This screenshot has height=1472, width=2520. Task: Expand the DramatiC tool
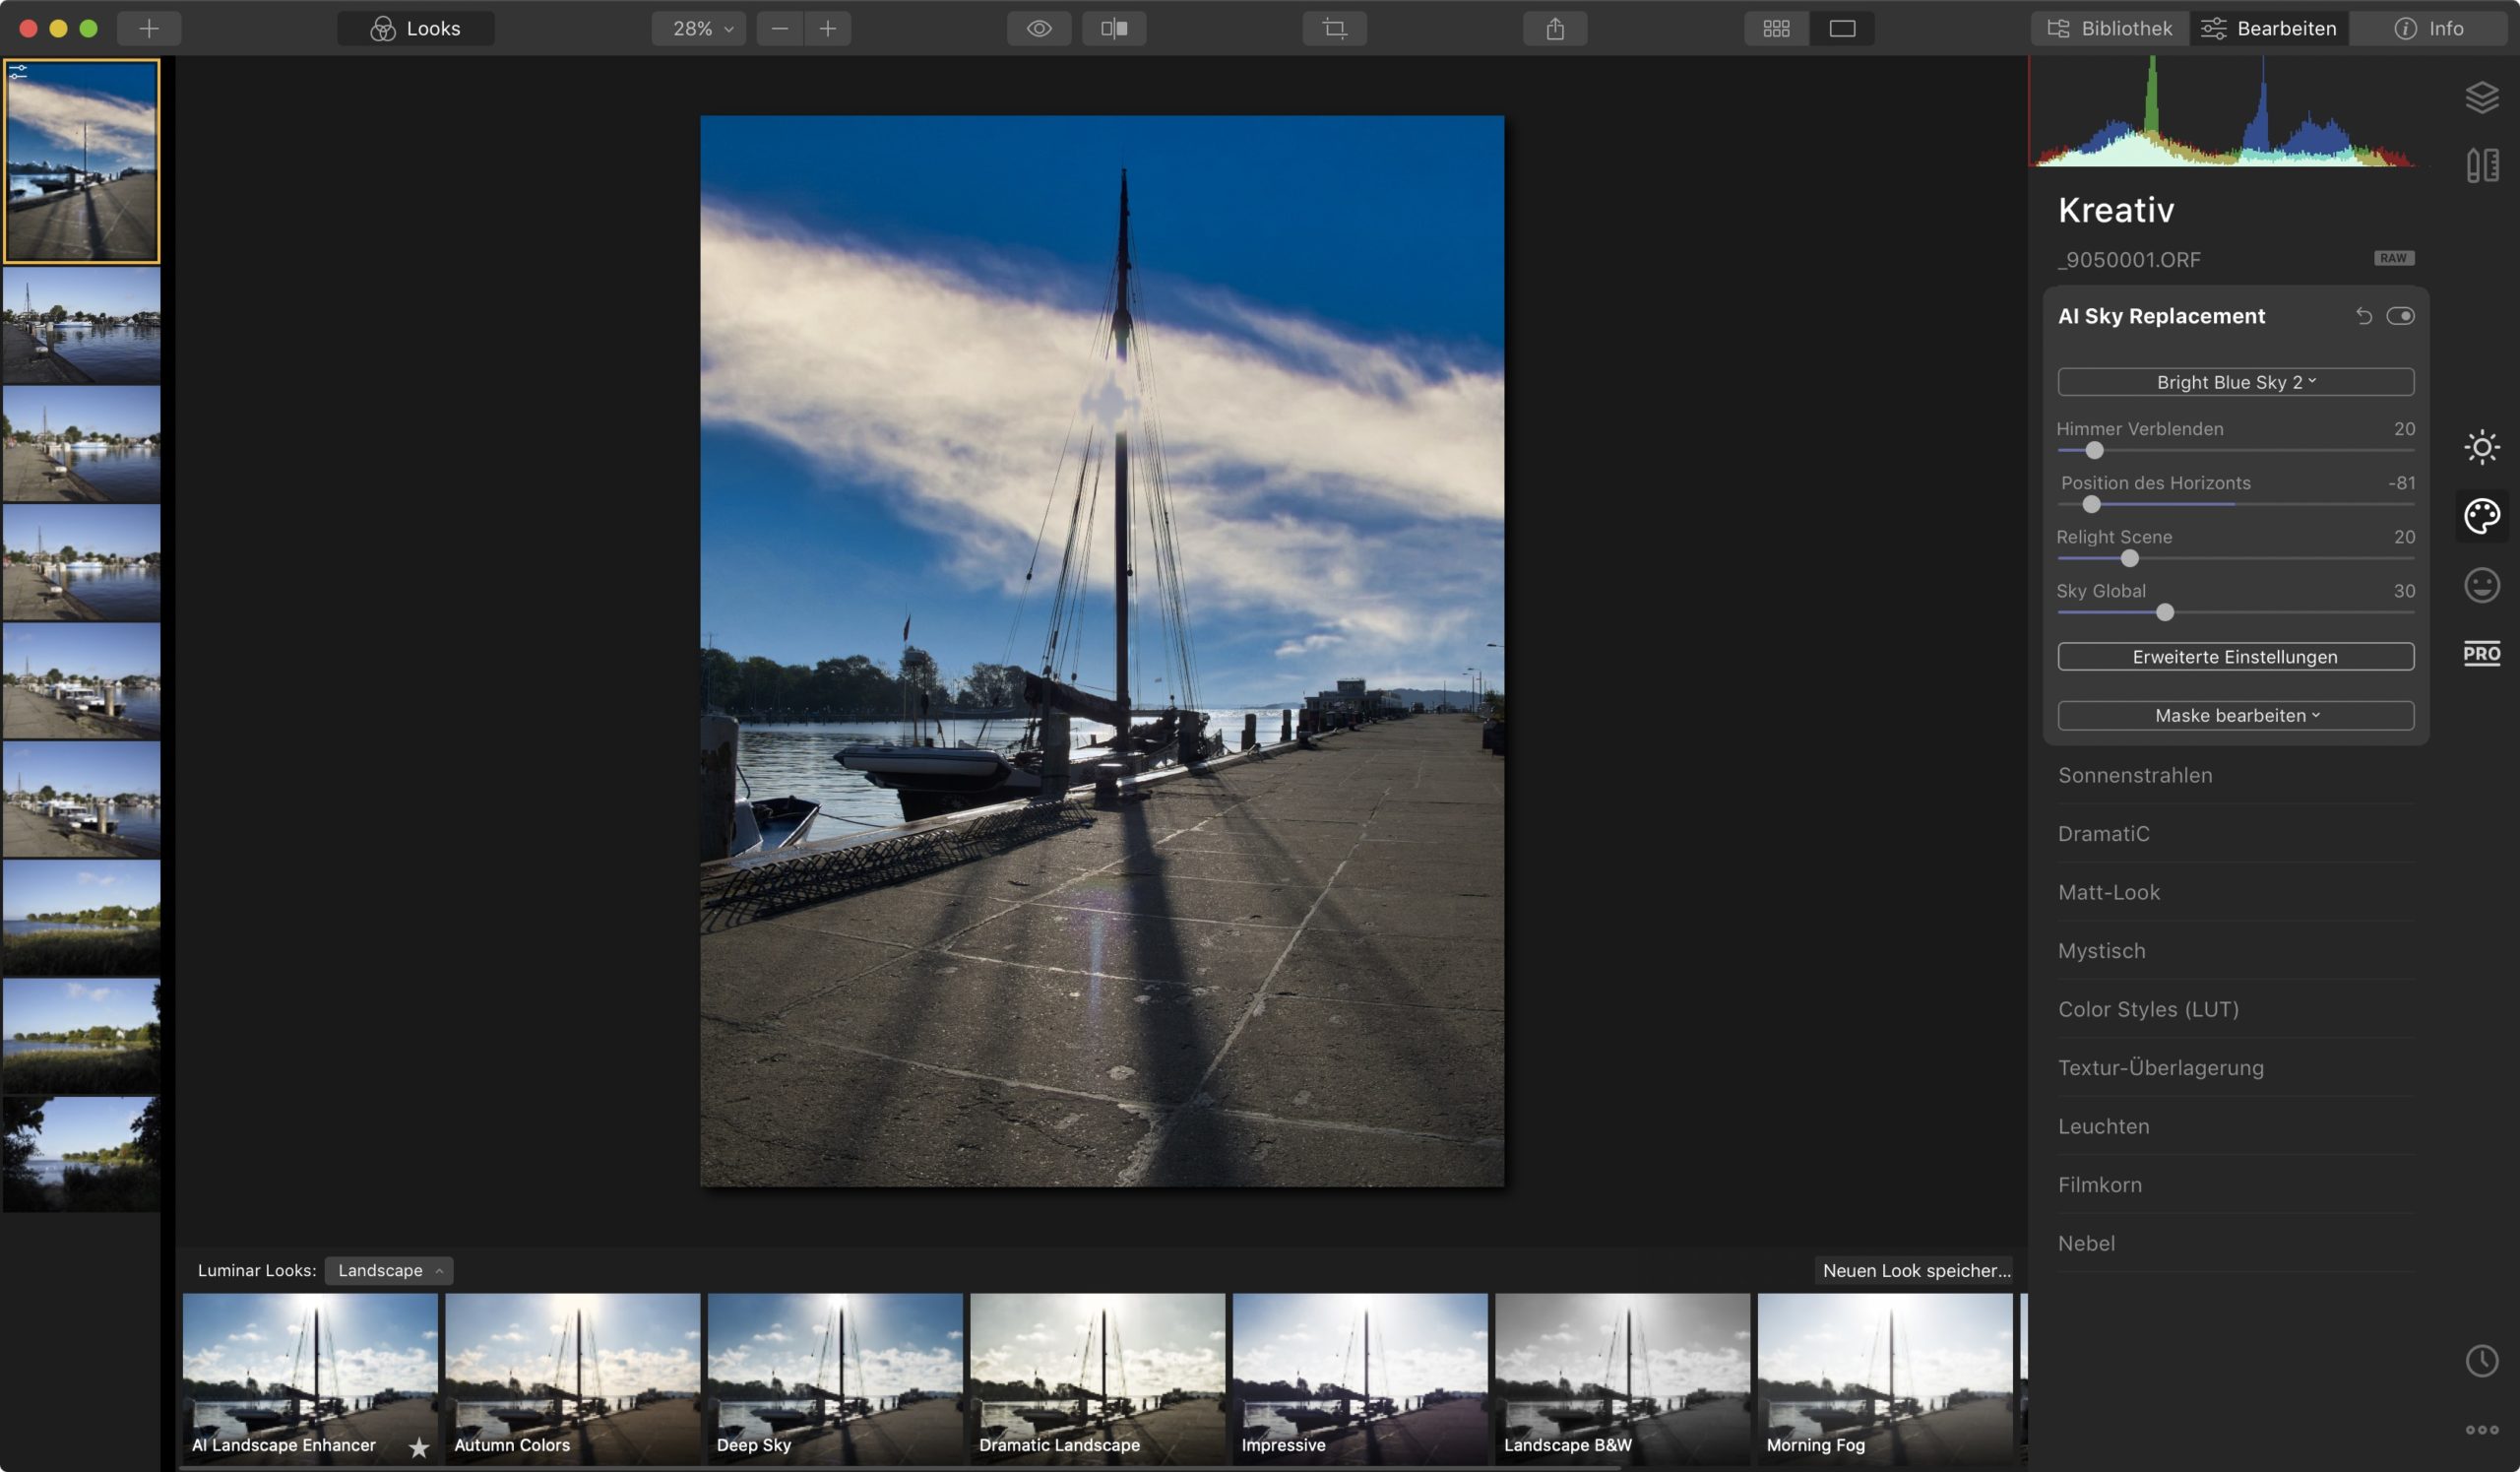pyautogui.click(x=2236, y=833)
